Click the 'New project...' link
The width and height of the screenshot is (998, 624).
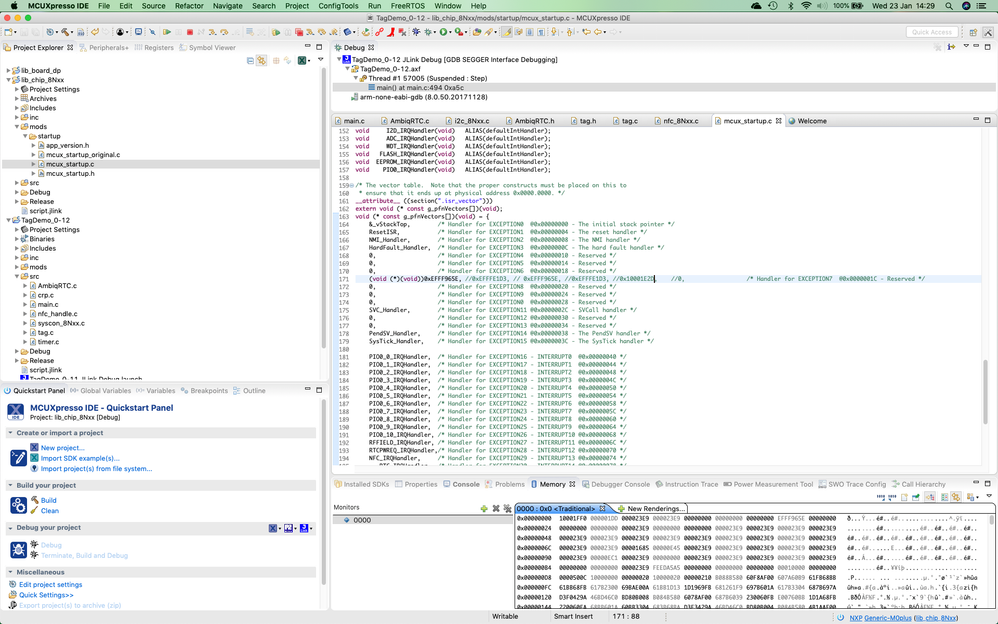62,448
